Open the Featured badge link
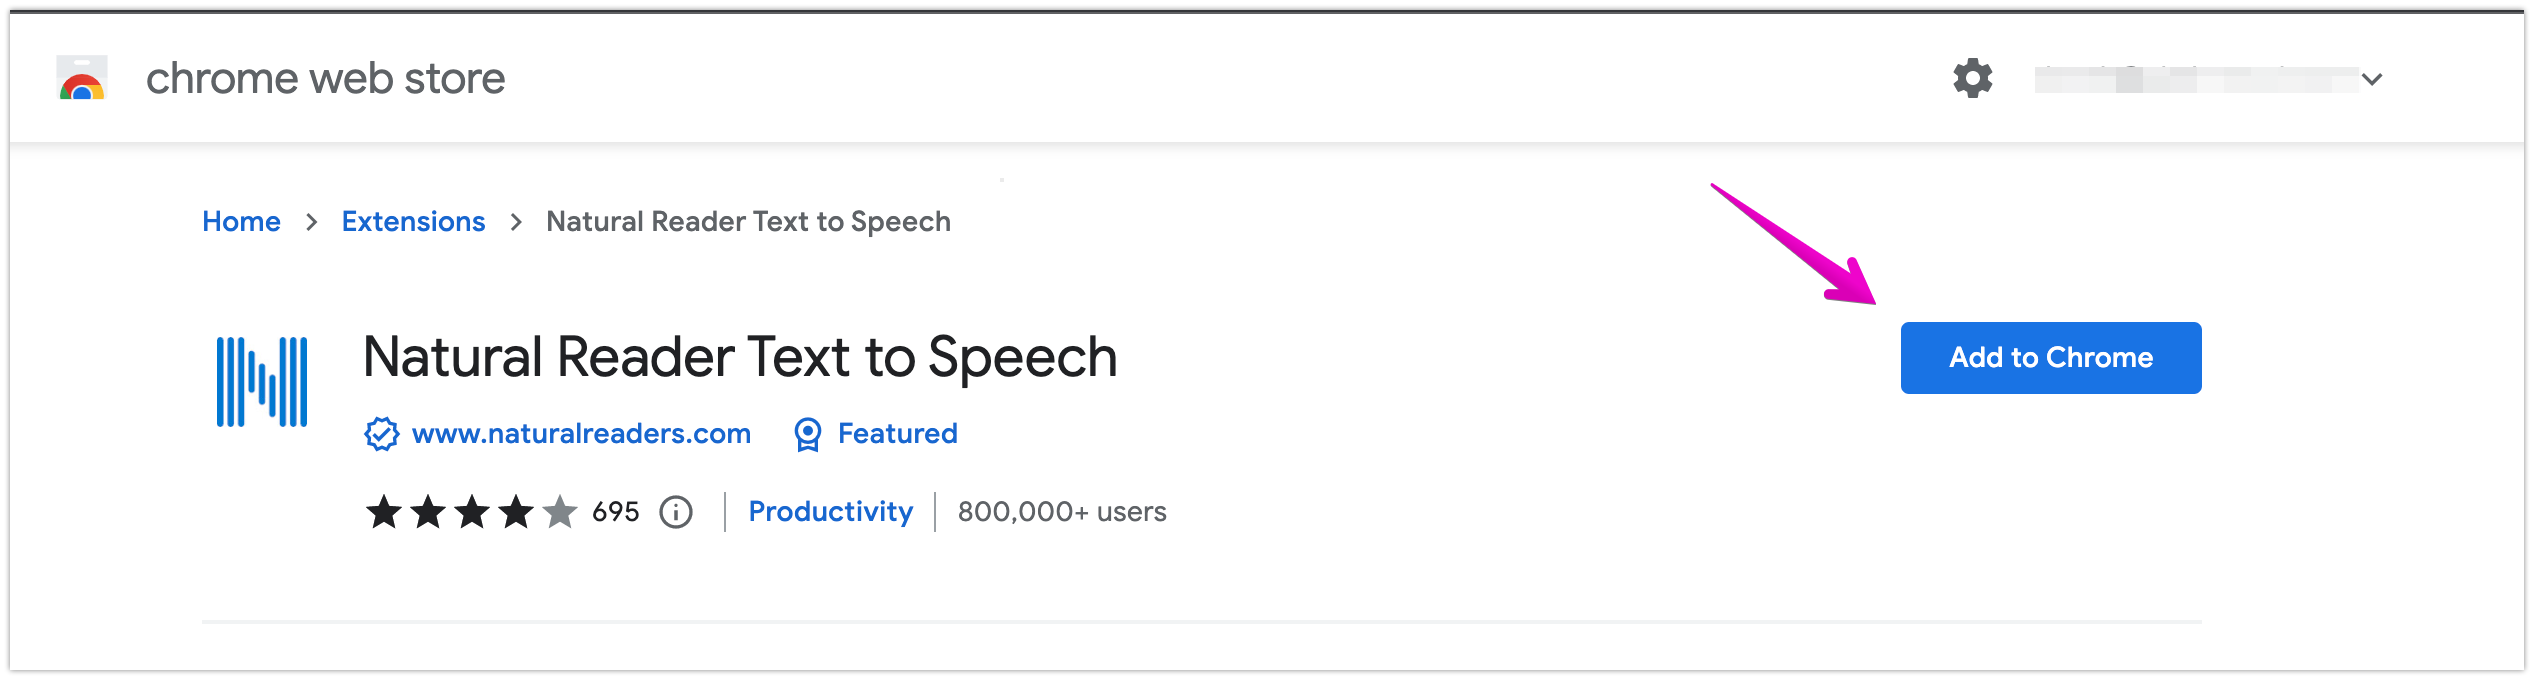 click(897, 434)
